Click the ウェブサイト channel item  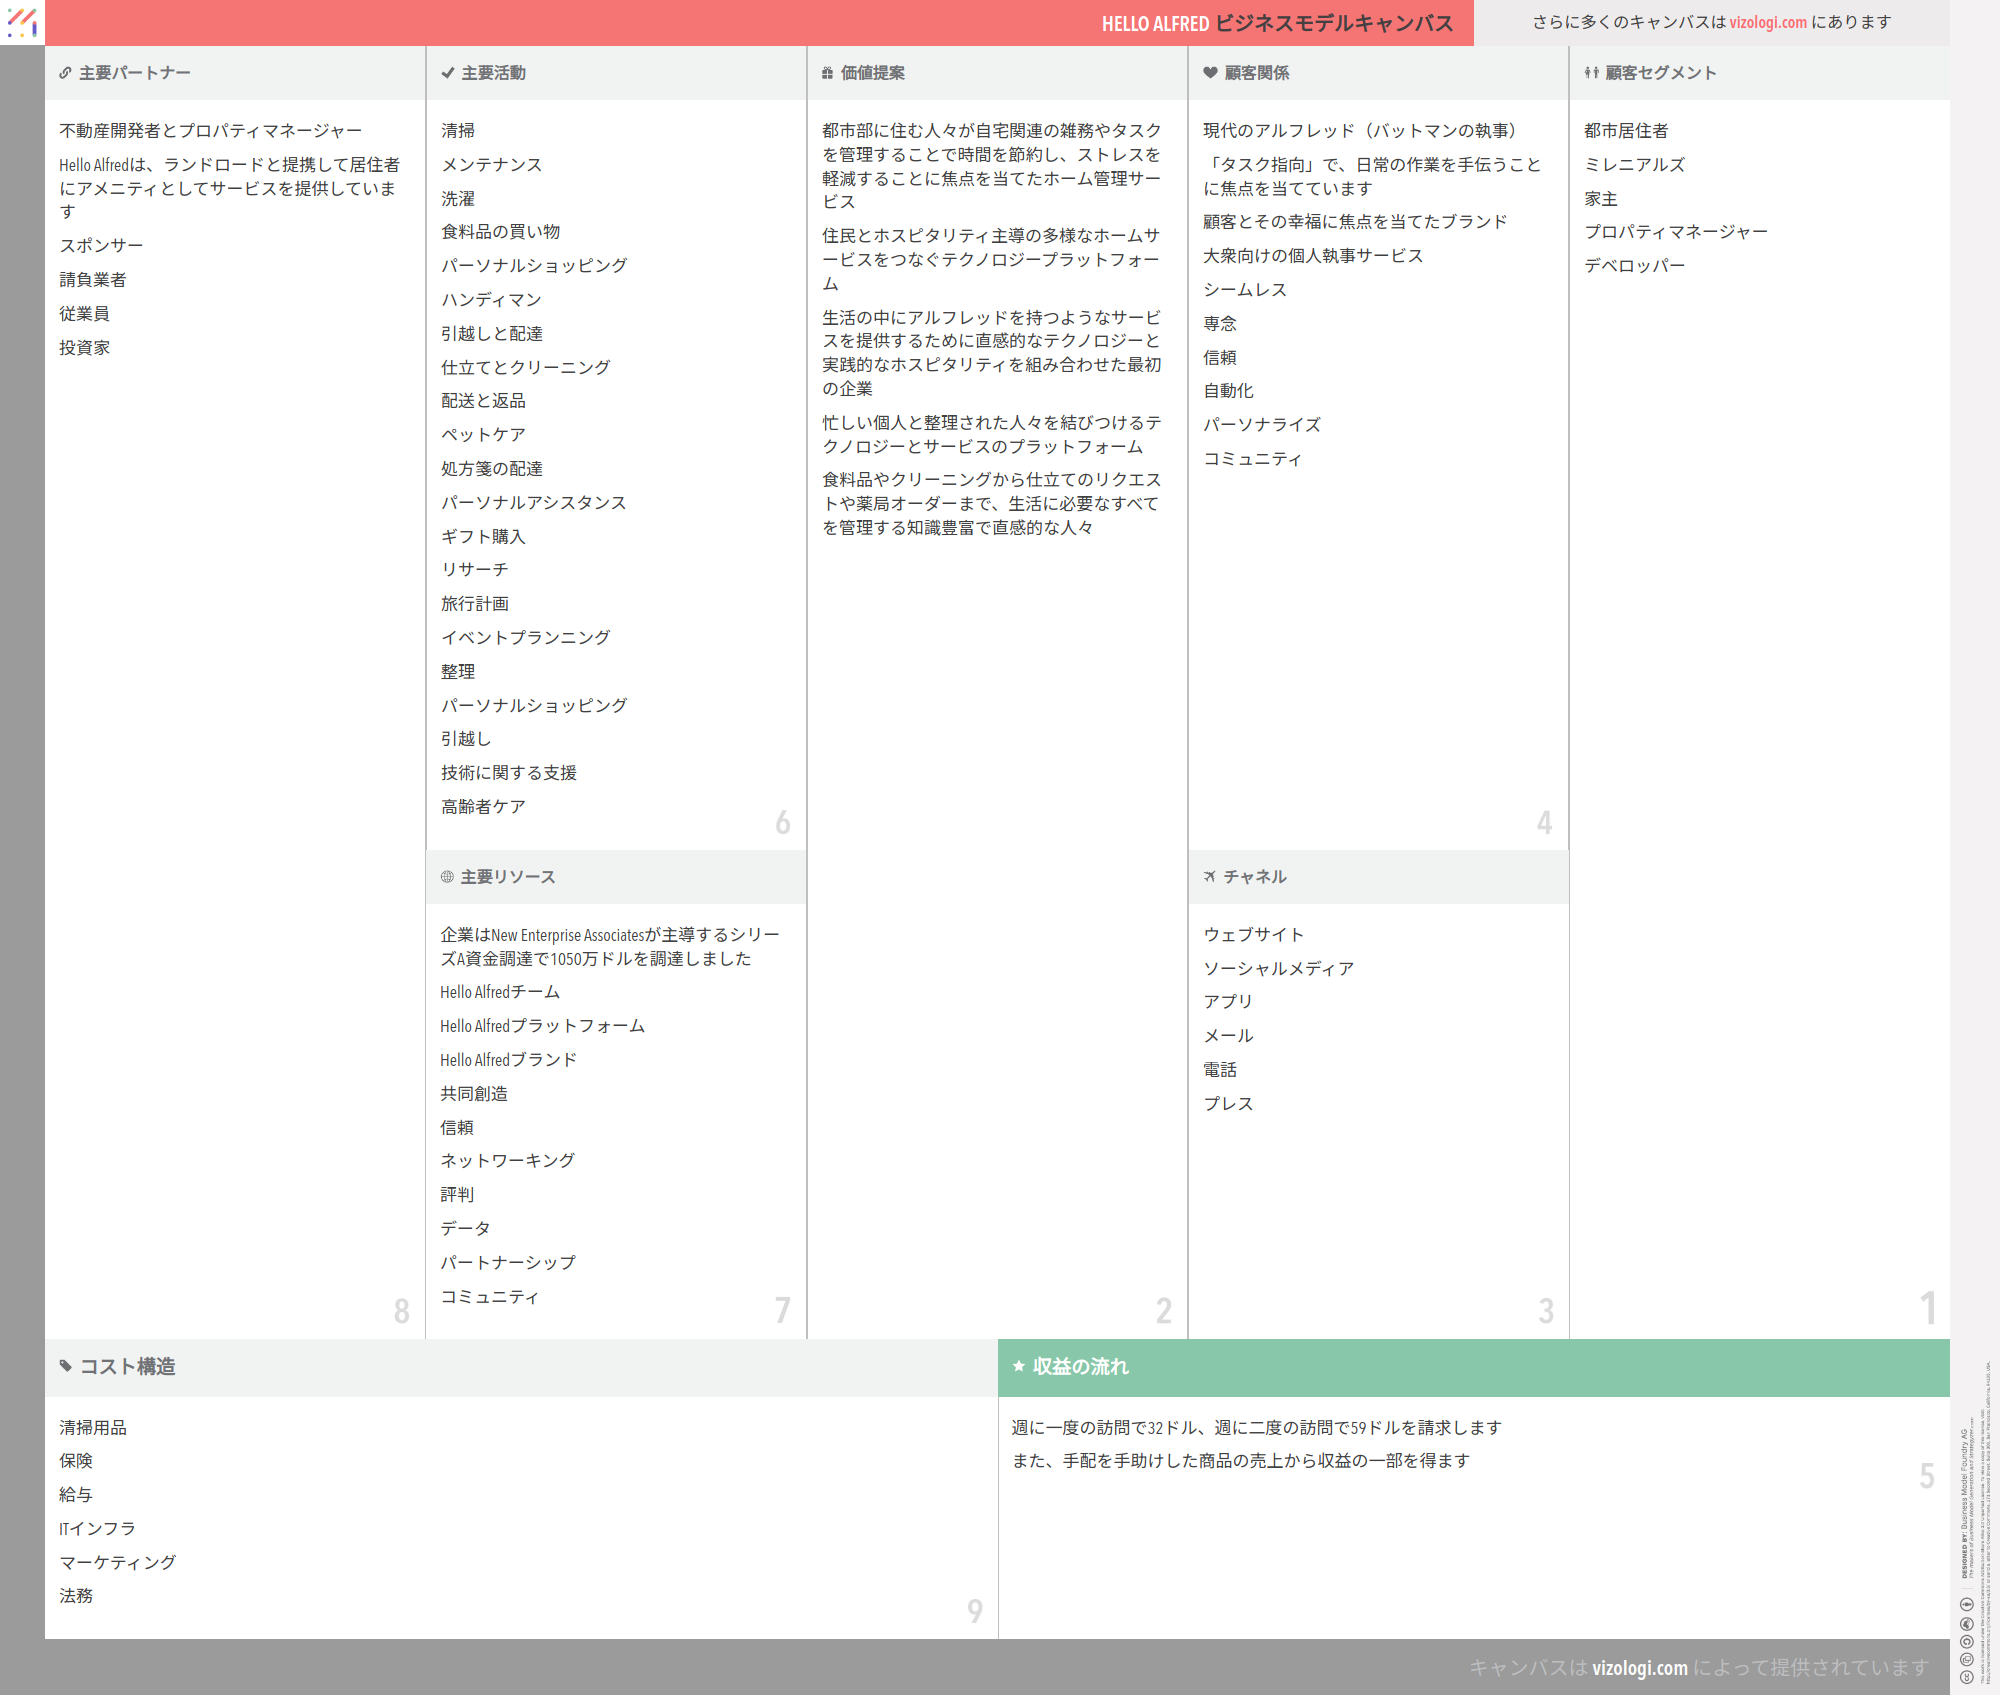click(1253, 935)
